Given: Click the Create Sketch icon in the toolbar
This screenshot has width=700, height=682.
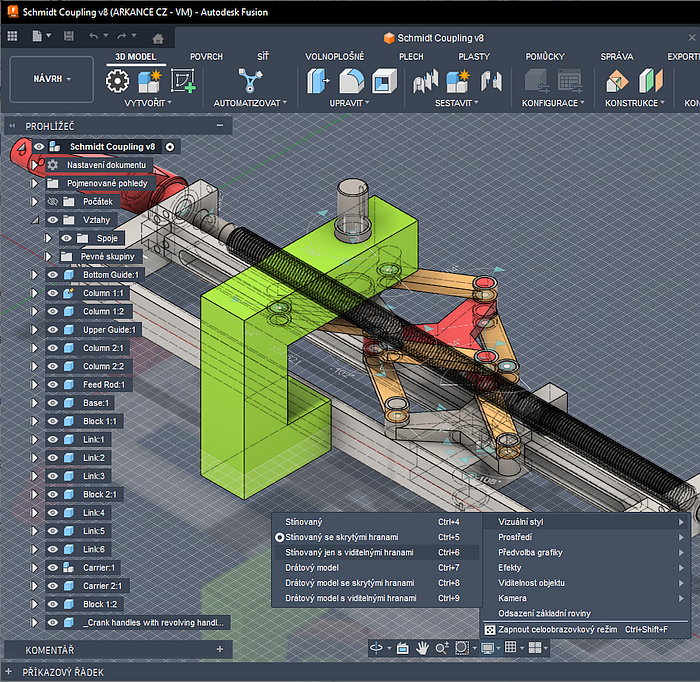Looking at the screenshot, I should [x=183, y=81].
